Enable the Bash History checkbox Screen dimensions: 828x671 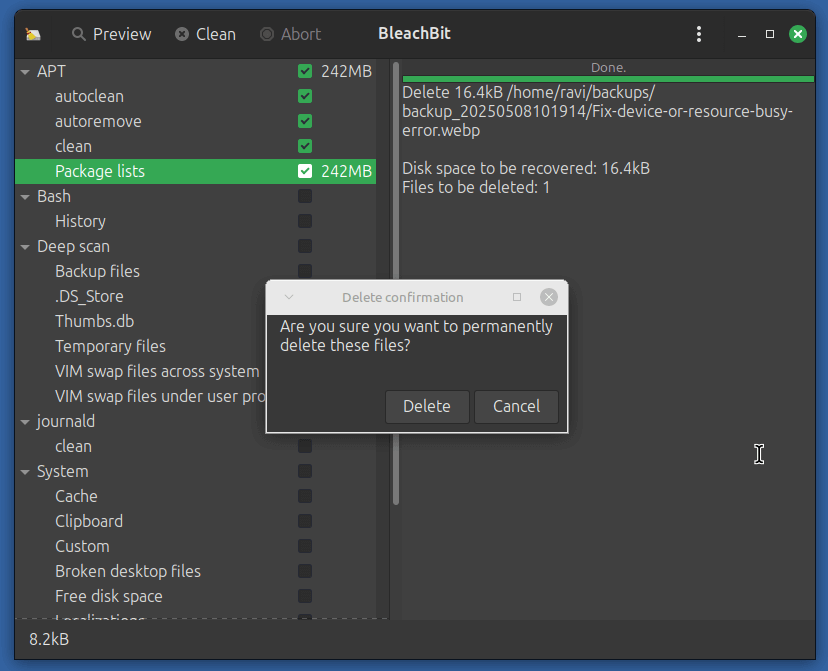[x=303, y=221]
